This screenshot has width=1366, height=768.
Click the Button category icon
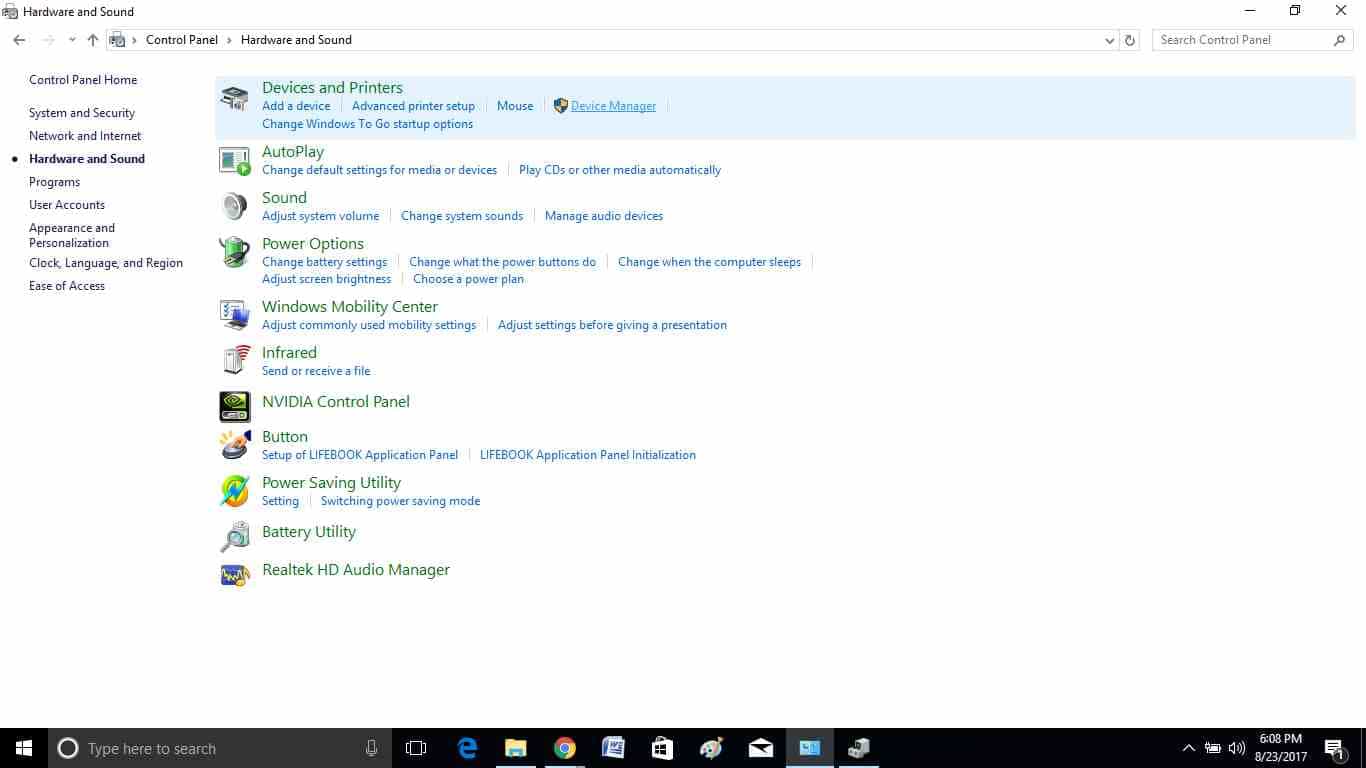coord(234,444)
